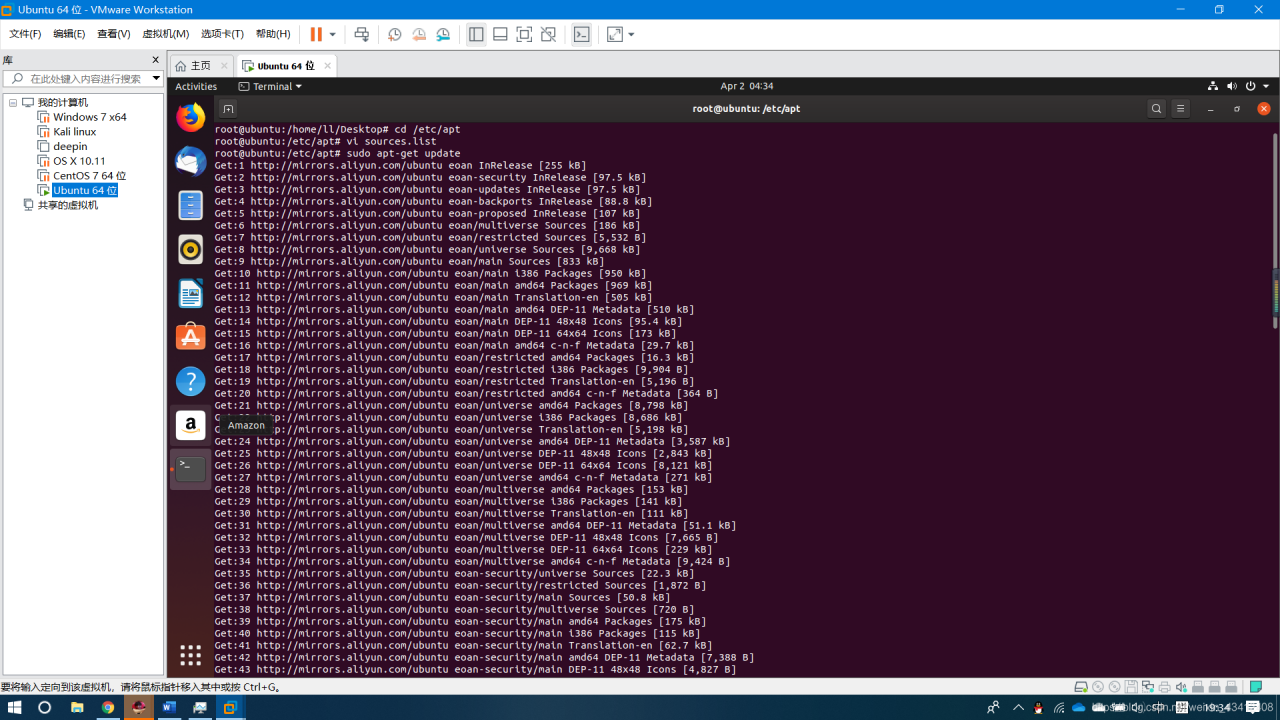The width and height of the screenshot is (1280, 720).
Task: Focus the library search input field
Action: click(x=83, y=78)
